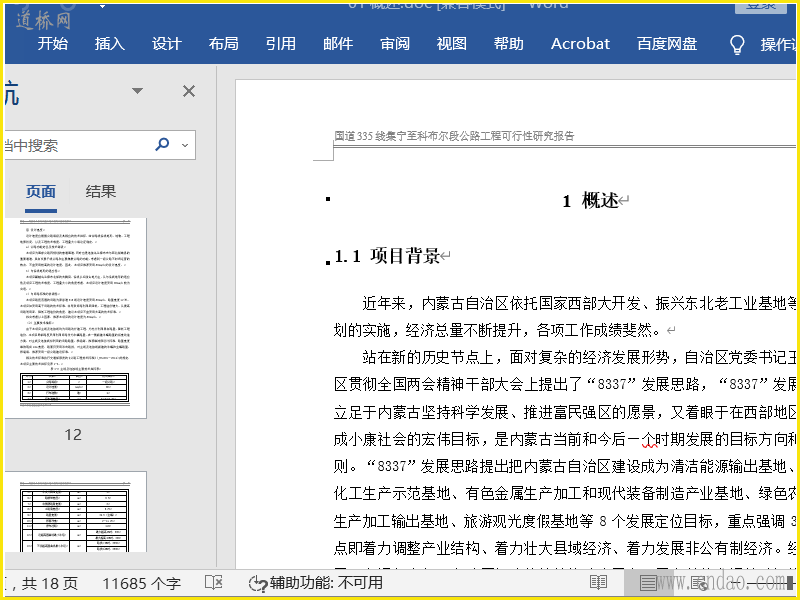Switch to the 视图 ribbon tab
Image resolution: width=800 pixels, height=600 pixels.
[452, 44]
